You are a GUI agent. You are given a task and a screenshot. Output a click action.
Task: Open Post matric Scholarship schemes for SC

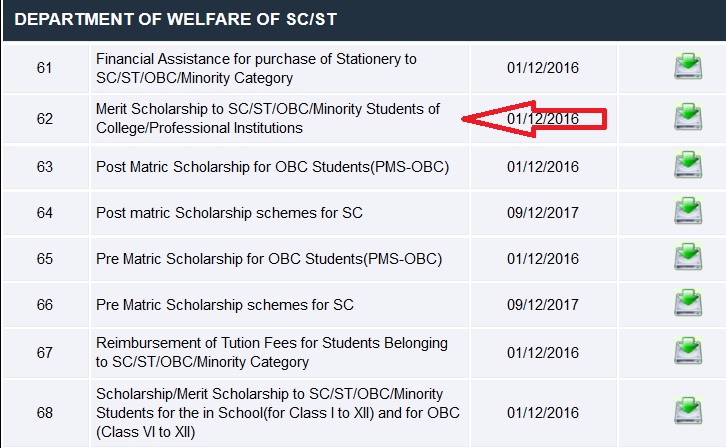[x=229, y=213]
